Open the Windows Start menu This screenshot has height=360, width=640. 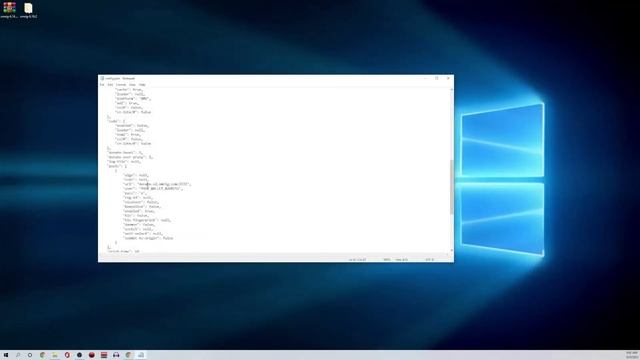[6, 355]
